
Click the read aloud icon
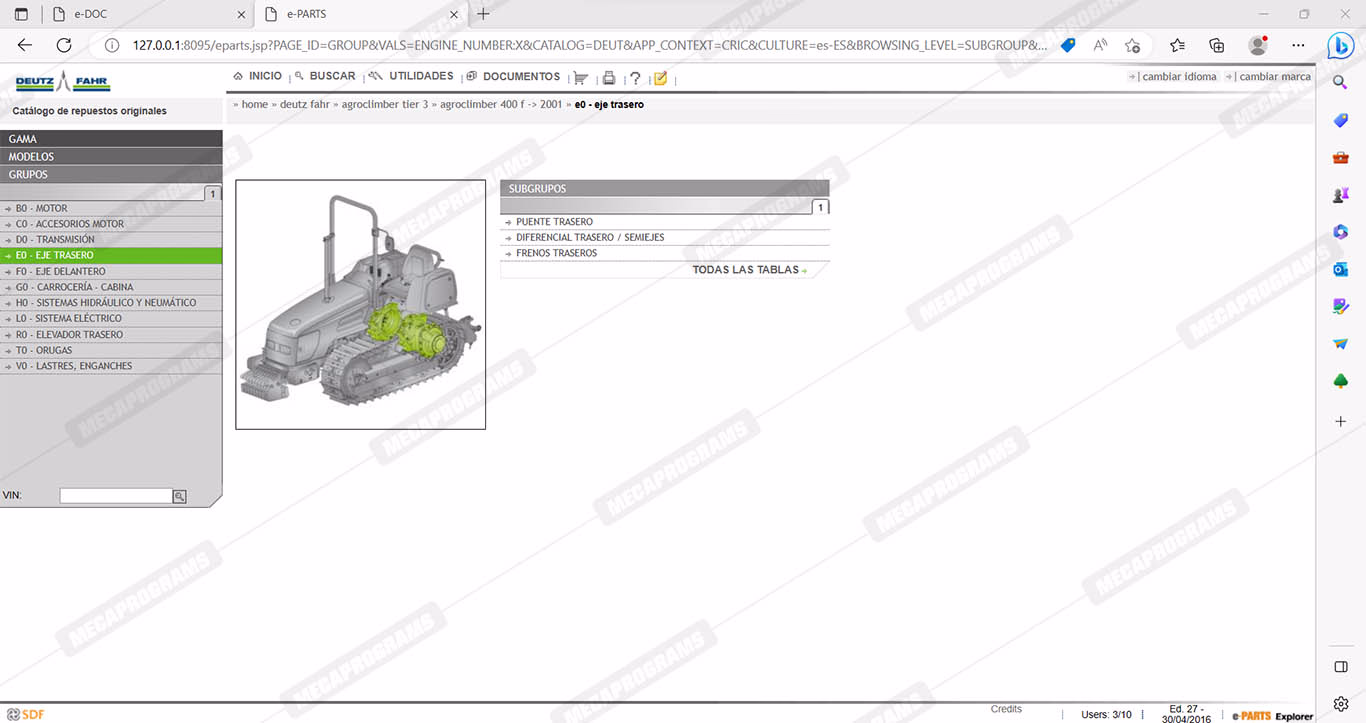pyautogui.click(x=1100, y=45)
